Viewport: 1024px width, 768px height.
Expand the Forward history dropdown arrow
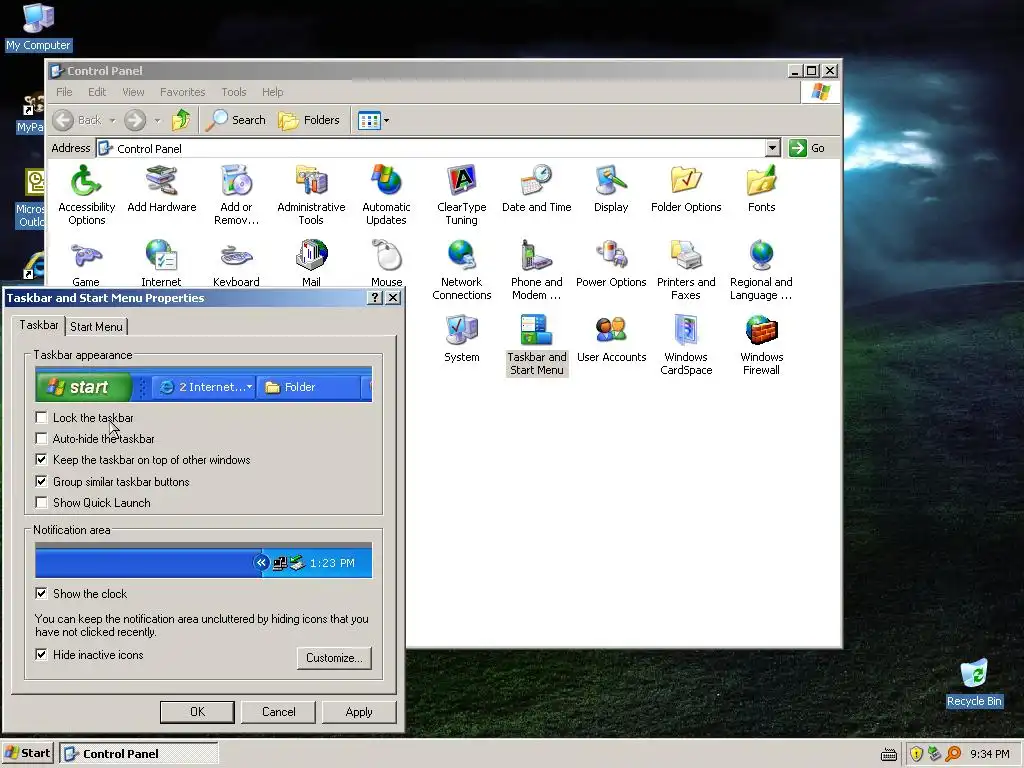click(157, 120)
